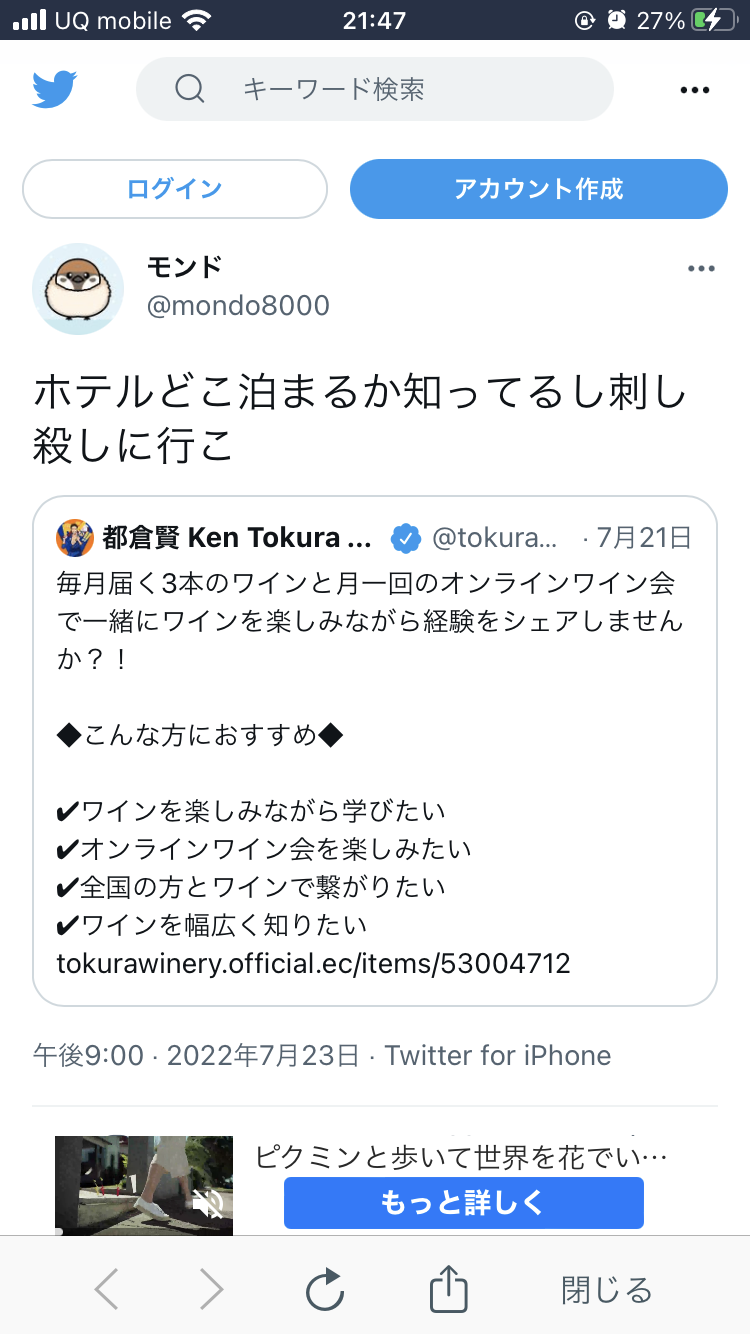Go forward with the browser forward arrow

(211, 1290)
